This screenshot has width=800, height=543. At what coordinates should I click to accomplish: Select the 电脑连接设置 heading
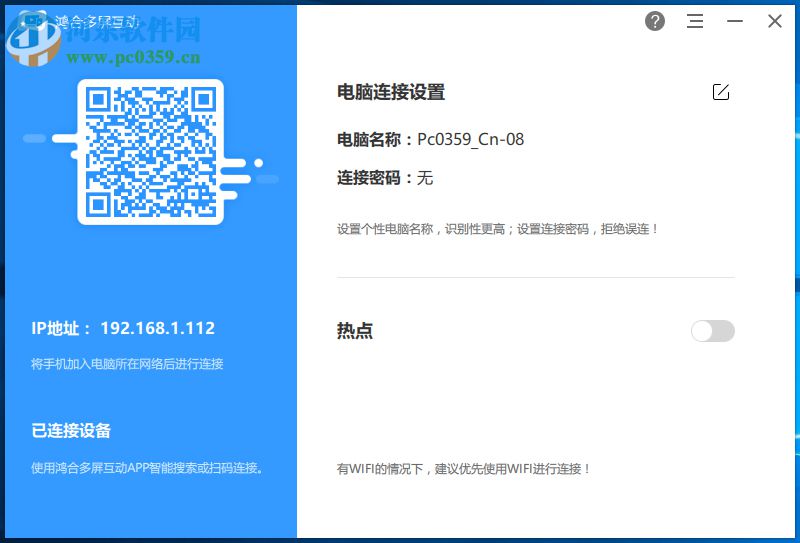click(x=391, y=92)
